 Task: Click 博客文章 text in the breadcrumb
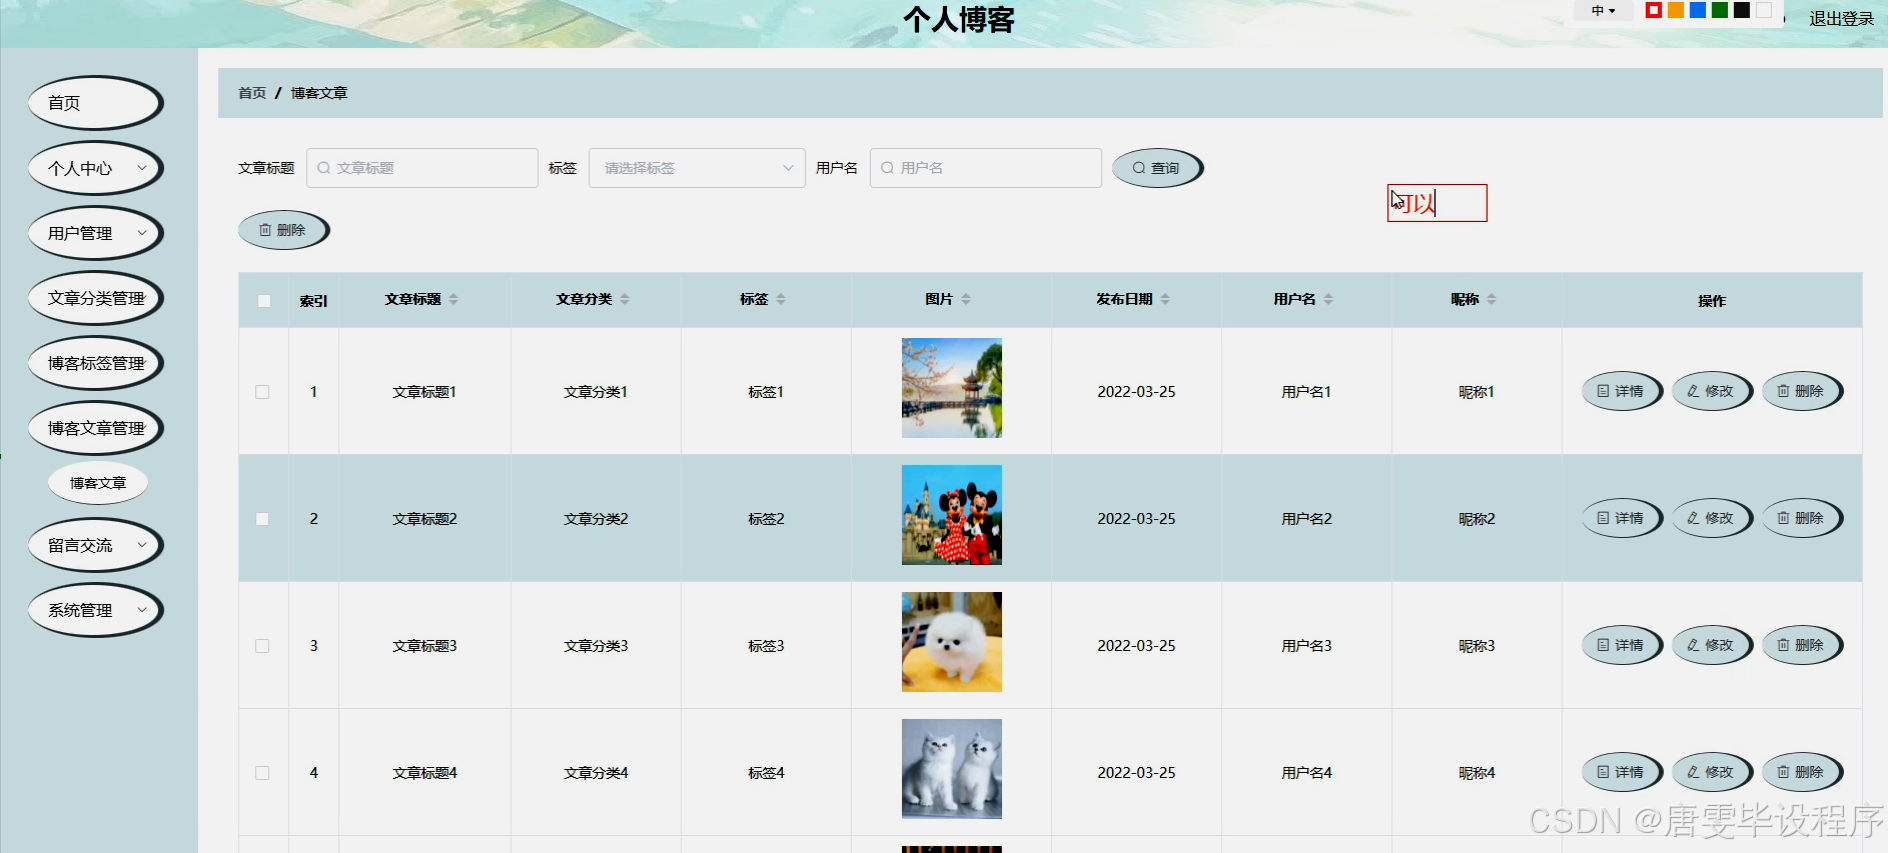coord(319,93)
